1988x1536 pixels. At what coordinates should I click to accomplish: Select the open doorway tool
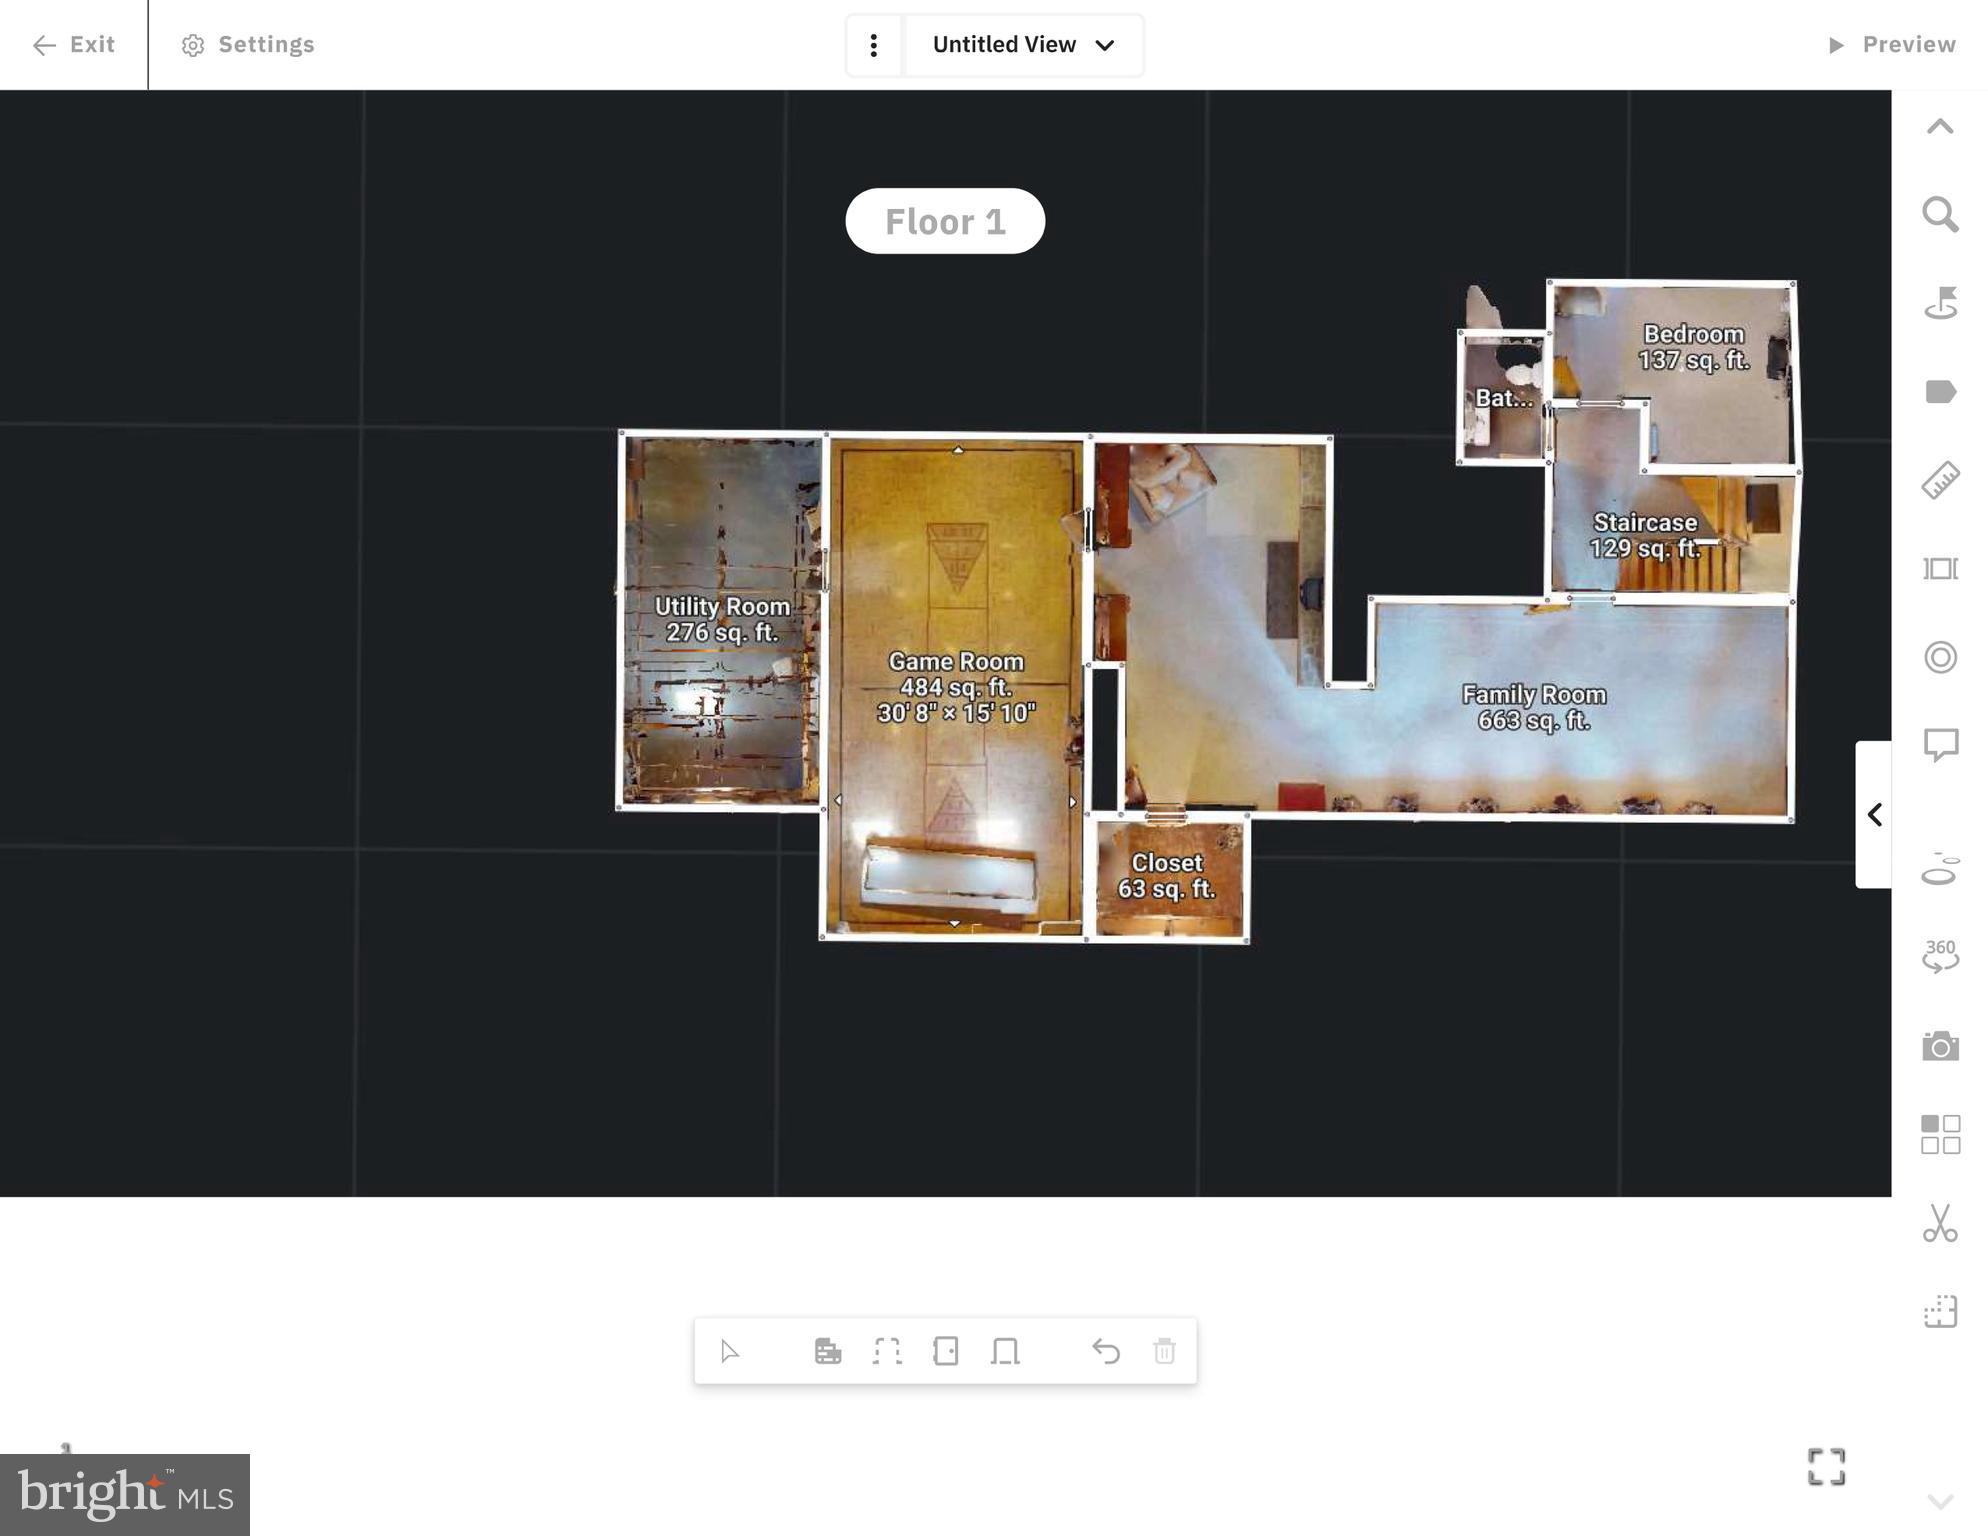click(1005, 1352)
